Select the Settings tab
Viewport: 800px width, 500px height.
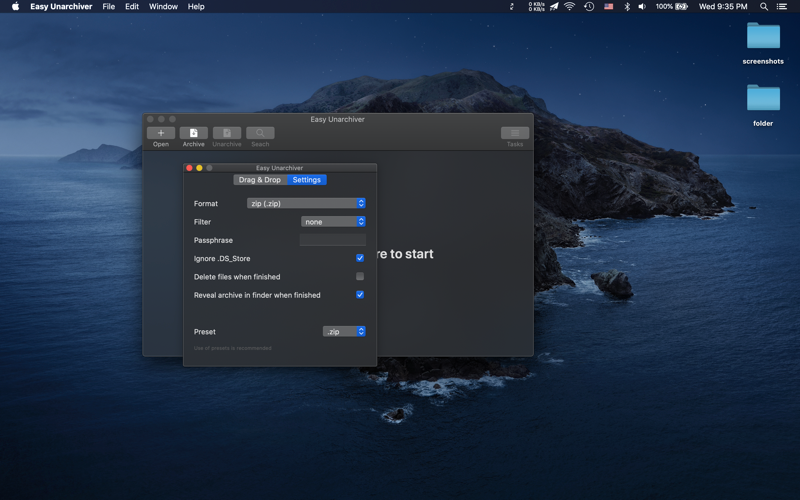coord(307,180)
